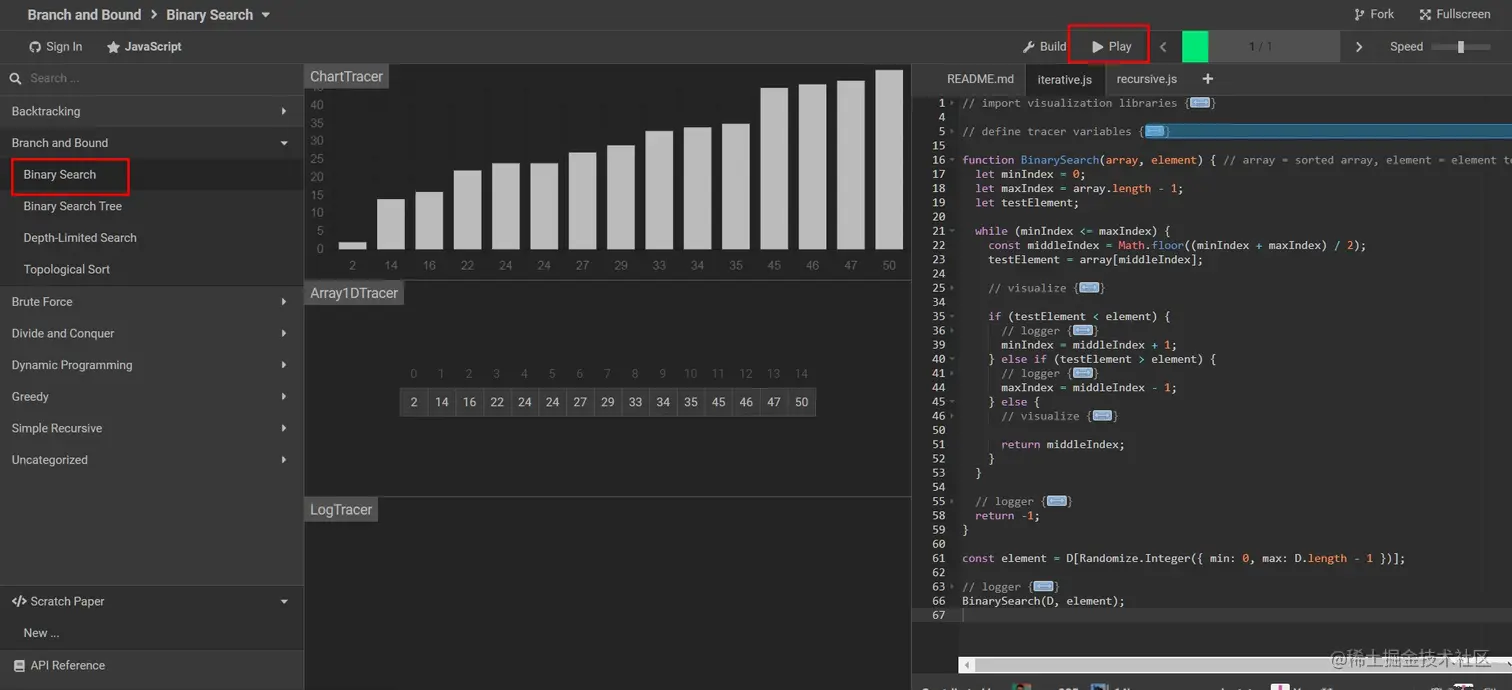Click the GitHub Sign In button
1512x690 pixels.
tap(55, 47)
